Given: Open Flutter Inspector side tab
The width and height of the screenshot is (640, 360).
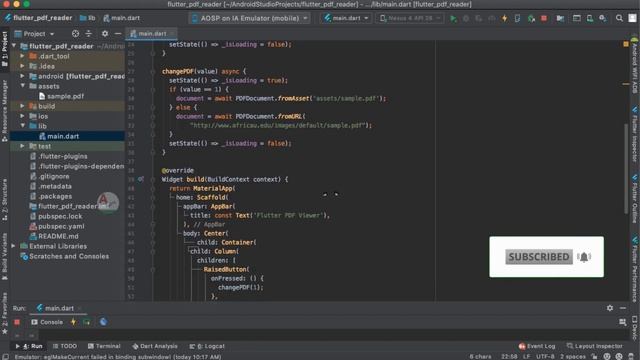Looking at the screenshot, I should (x=635, y=134).
